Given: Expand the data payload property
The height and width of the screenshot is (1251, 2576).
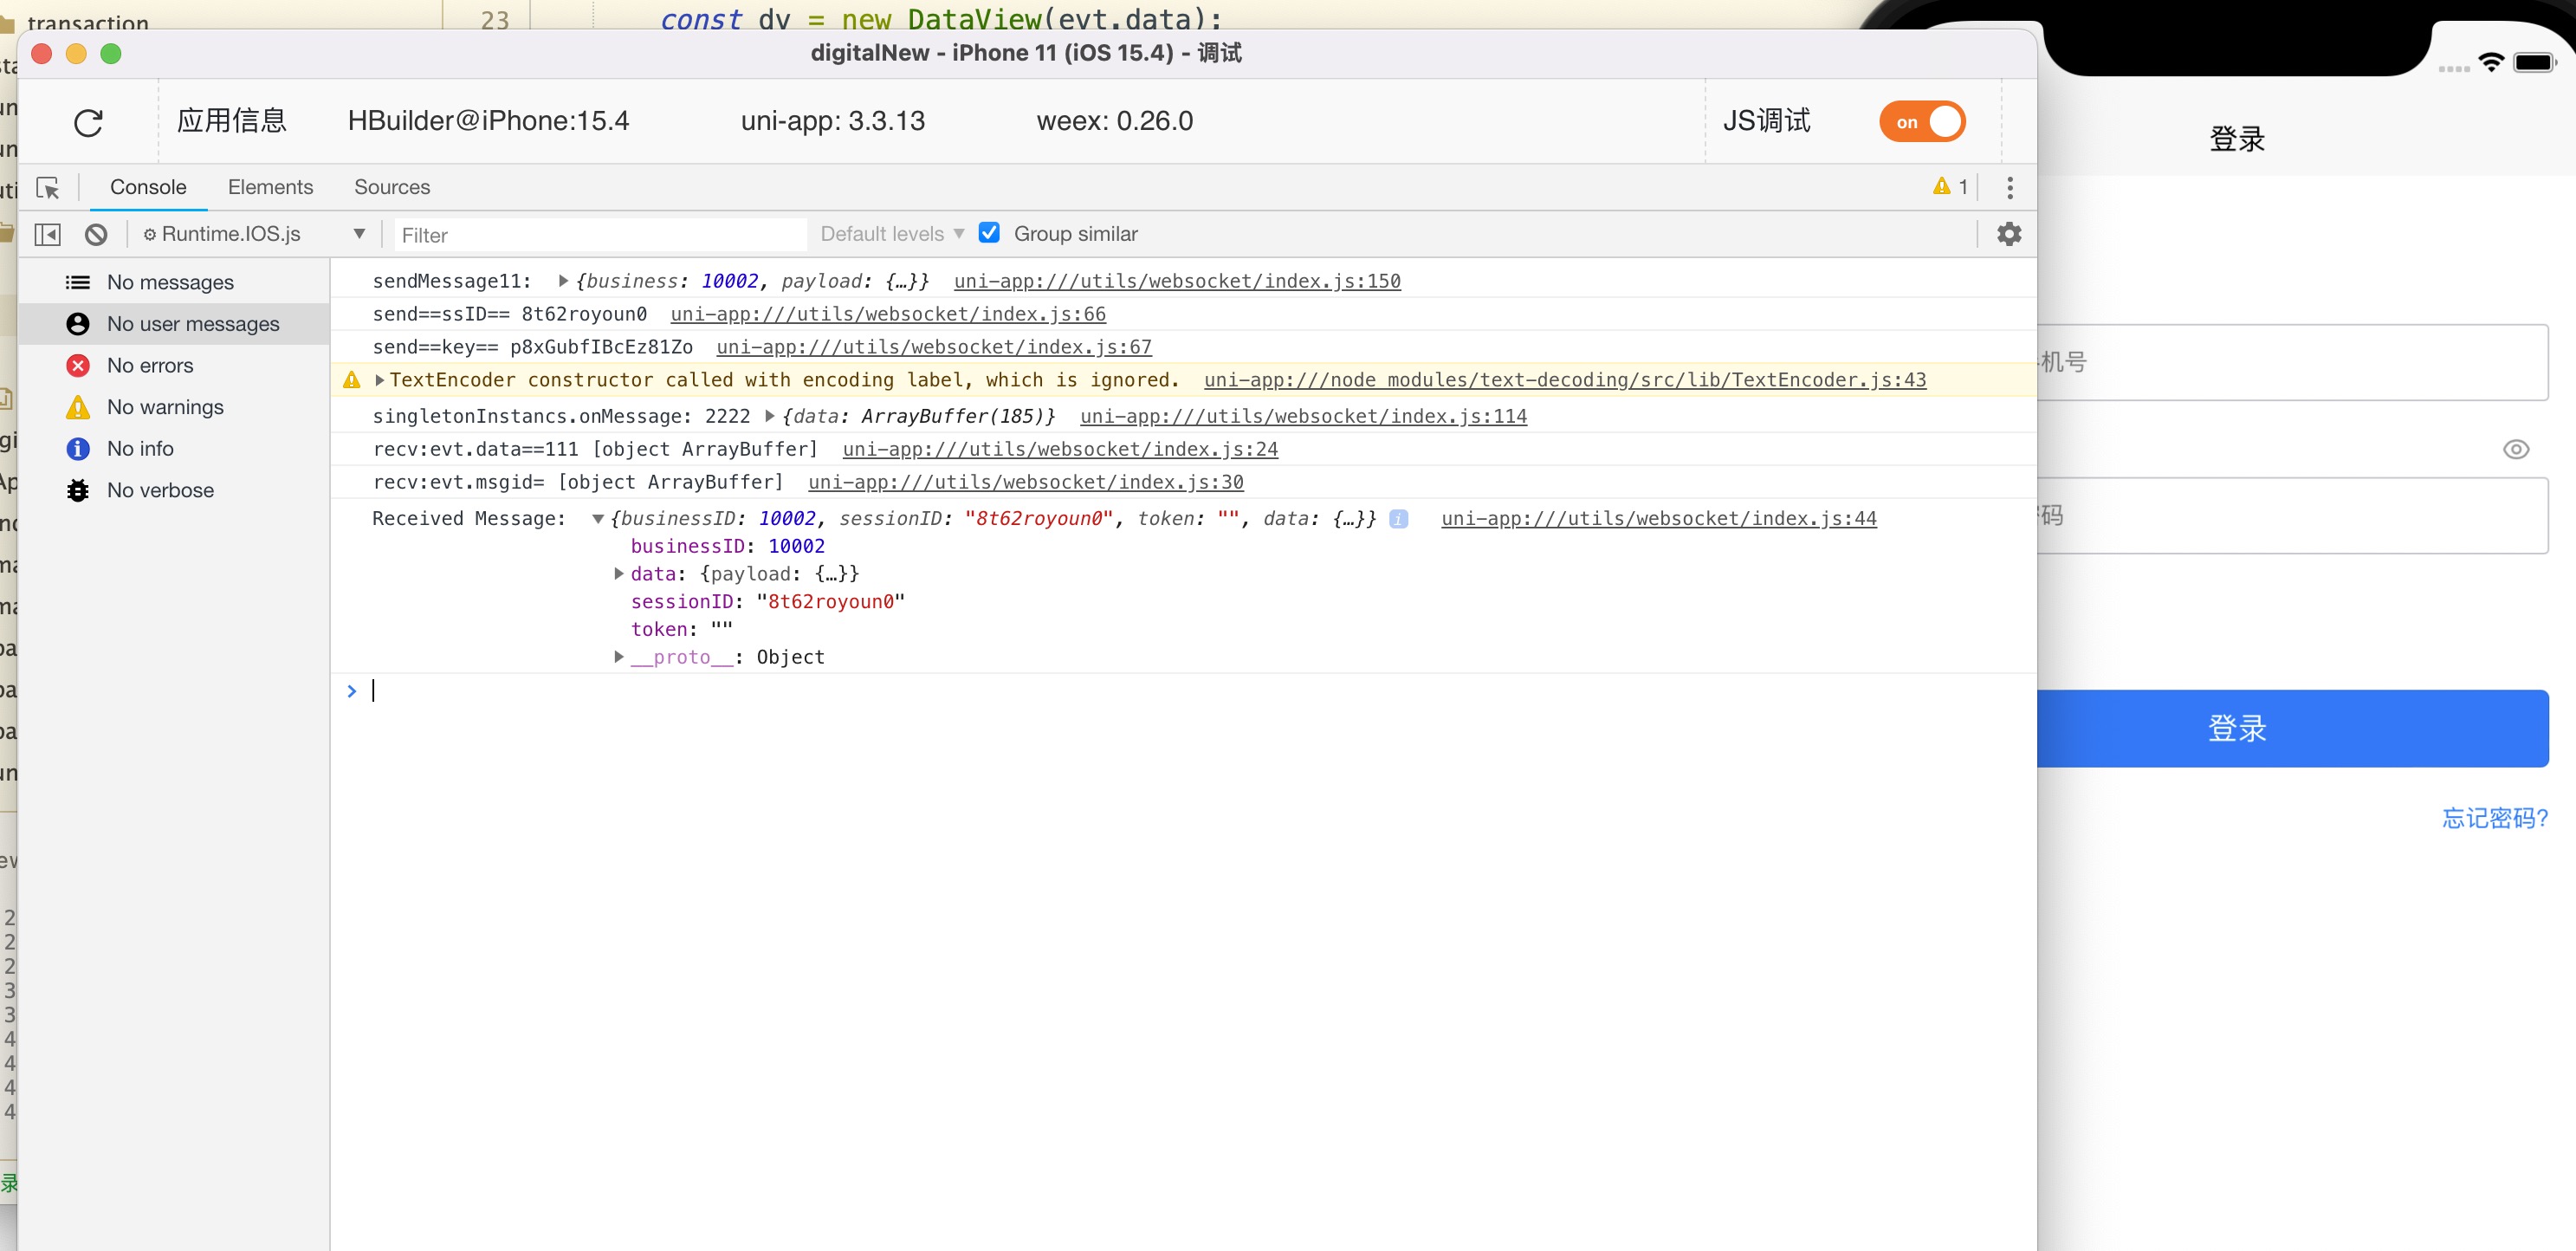Looking at the screenshot, I should click(618, 573).
